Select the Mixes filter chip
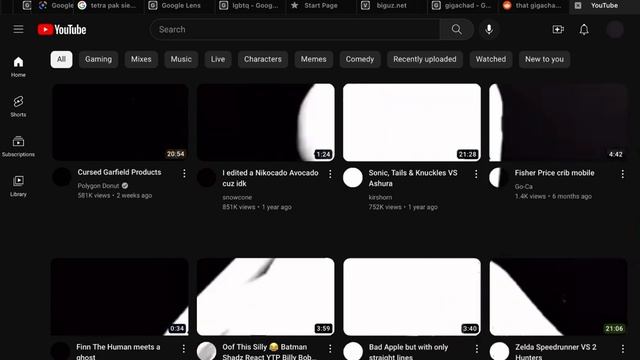The height and width of the screenshot is (360, 640). pos(141,59)
